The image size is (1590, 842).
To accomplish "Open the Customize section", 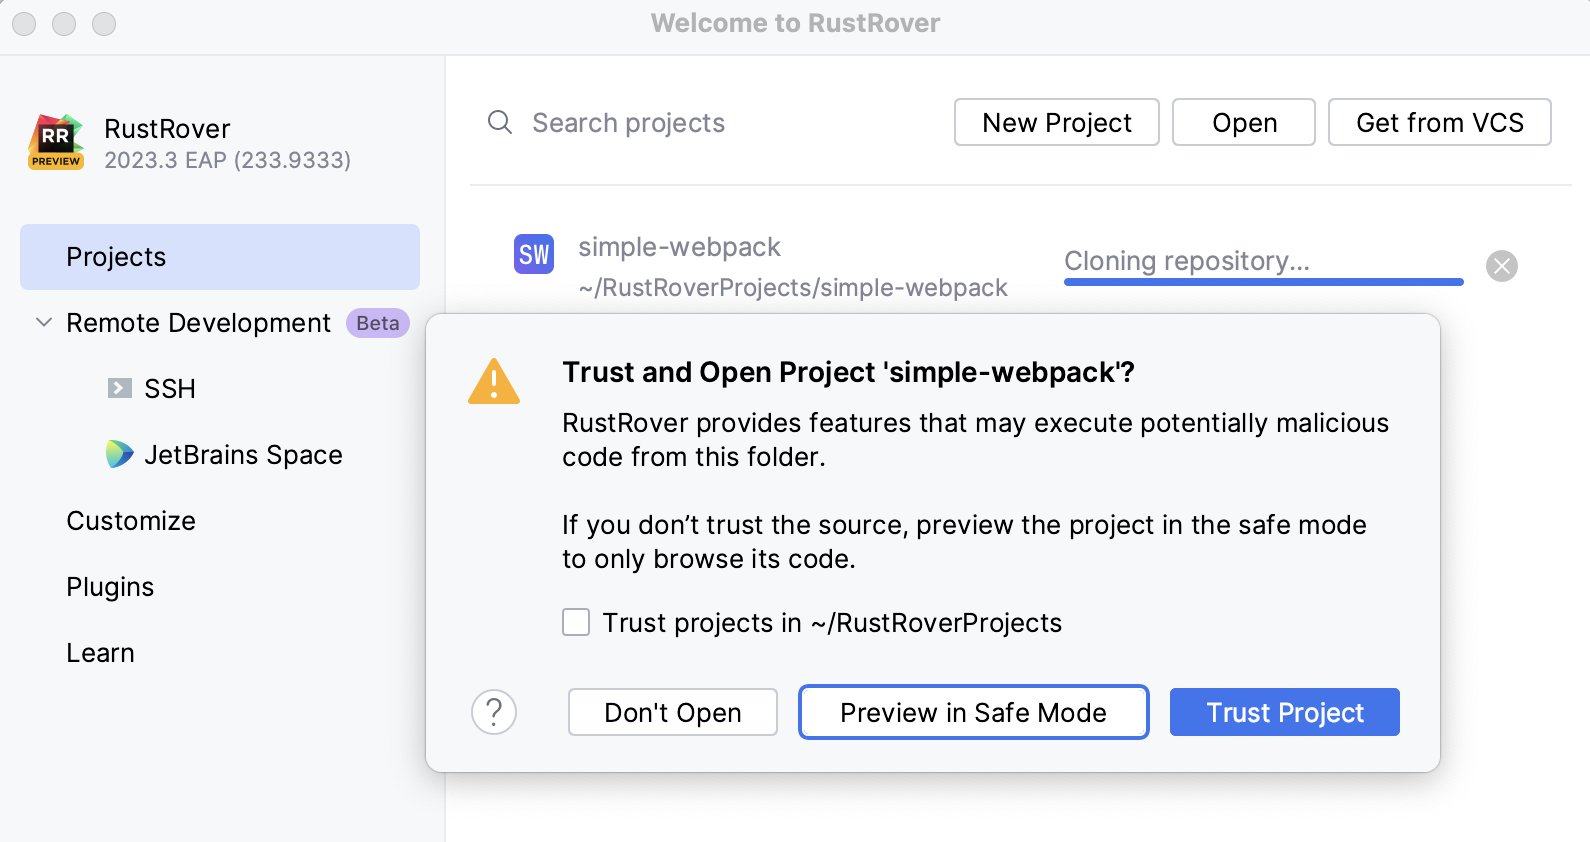I will point(131,520).
